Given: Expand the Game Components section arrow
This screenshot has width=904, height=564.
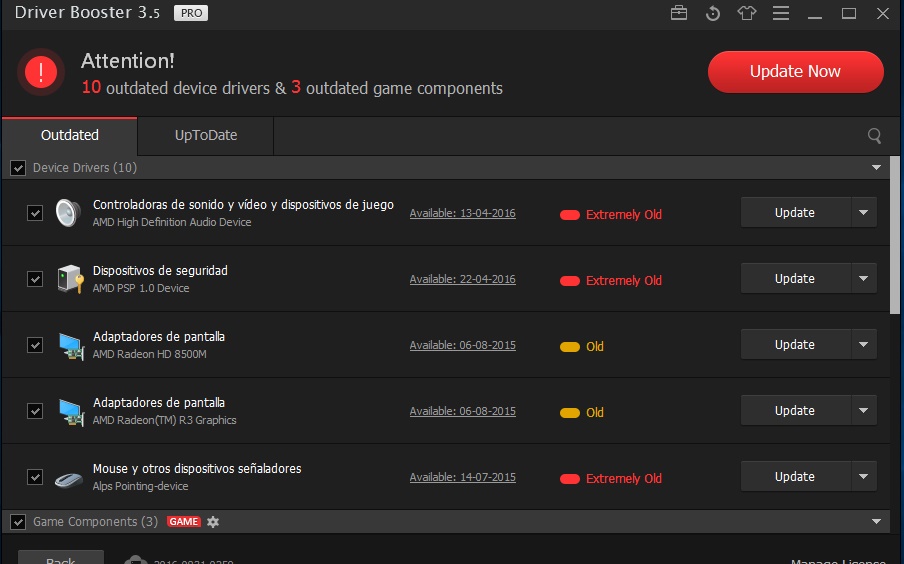Looking at the screenshot, I should [x=876, y=522].
